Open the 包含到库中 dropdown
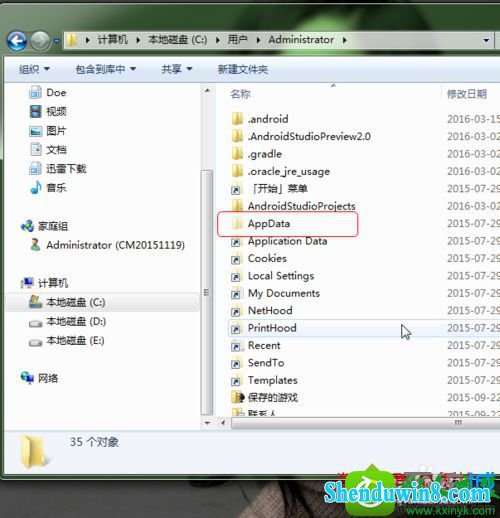The width and height of the screenshot is (500, 518). (x=105, y=69)
